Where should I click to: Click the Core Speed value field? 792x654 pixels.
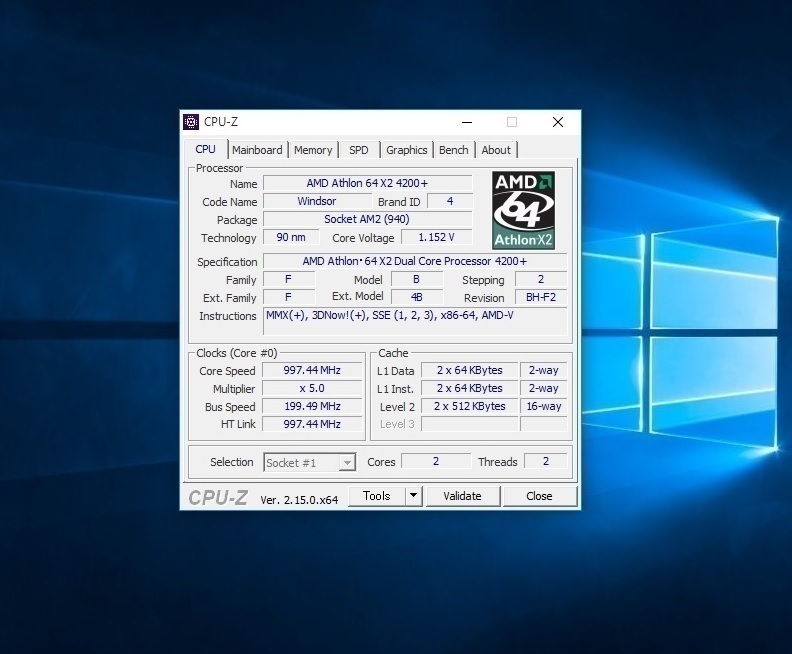click(x=313, y=370)
